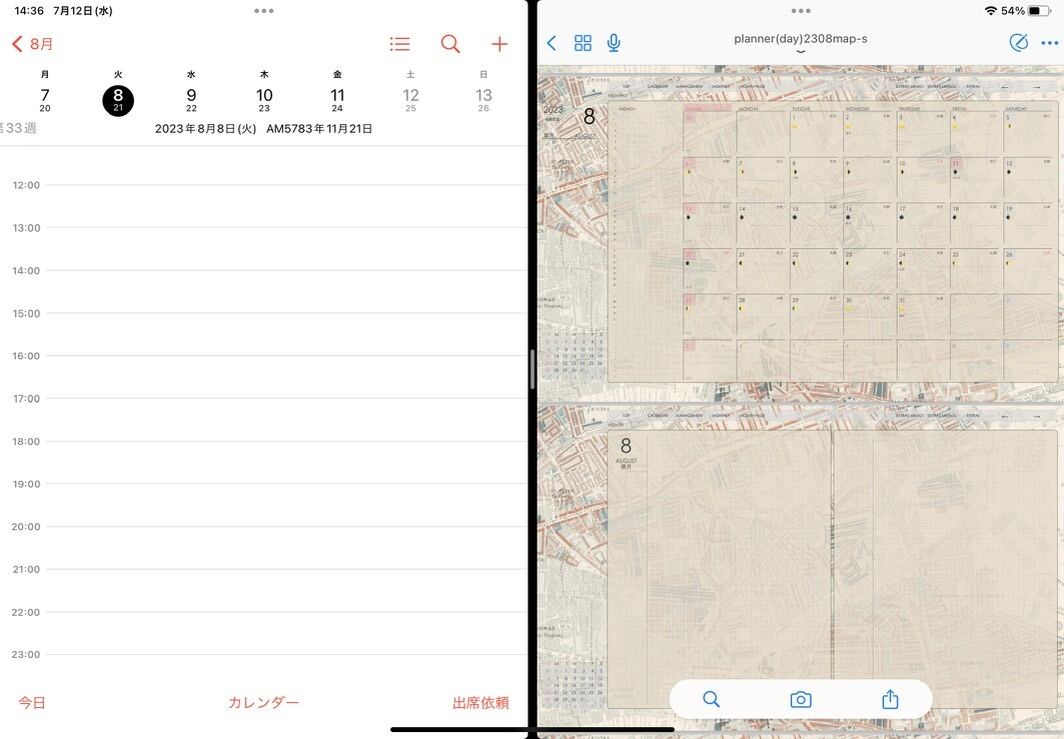This screenshot has height=739, width=1064.
Task: Open the August 1 cell in the planner
Action: click(816, 133)
